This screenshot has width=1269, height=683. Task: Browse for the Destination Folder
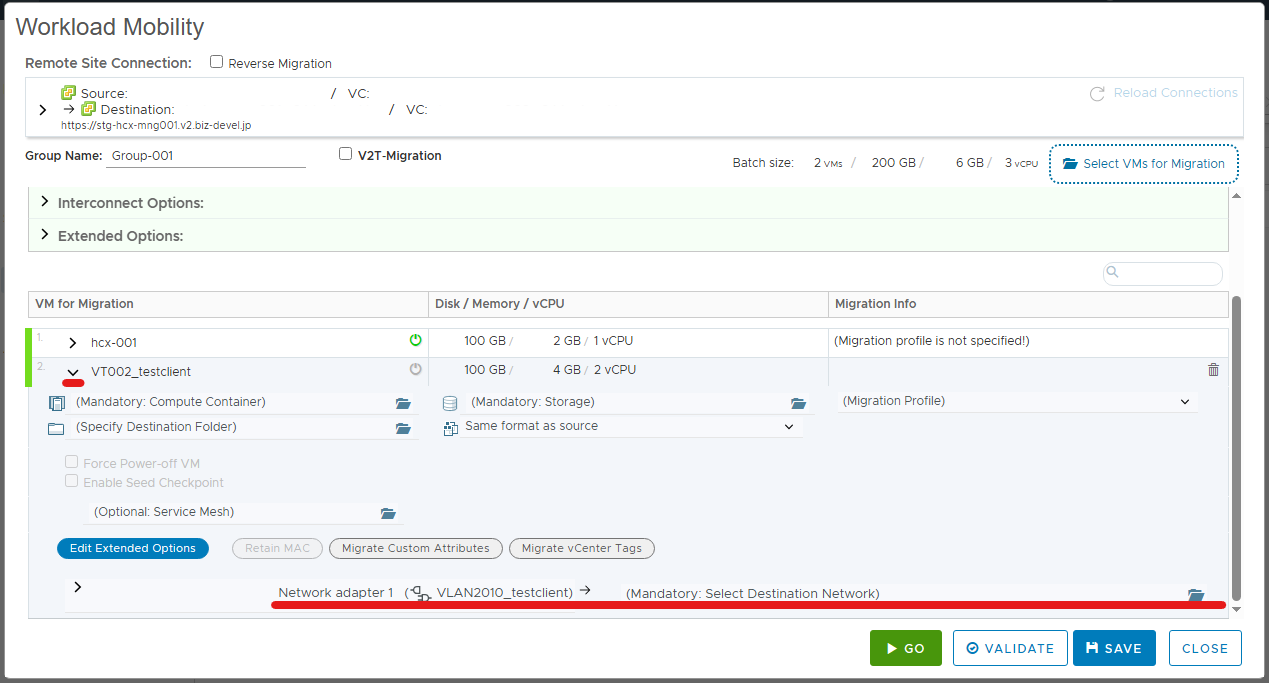[403, 428]
